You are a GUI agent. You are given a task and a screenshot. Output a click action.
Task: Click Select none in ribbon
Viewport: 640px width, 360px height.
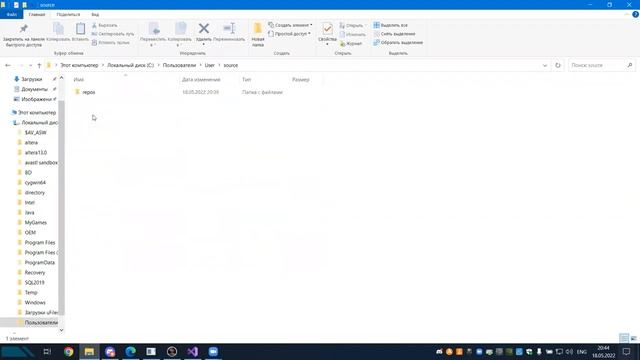pos(394,34)
